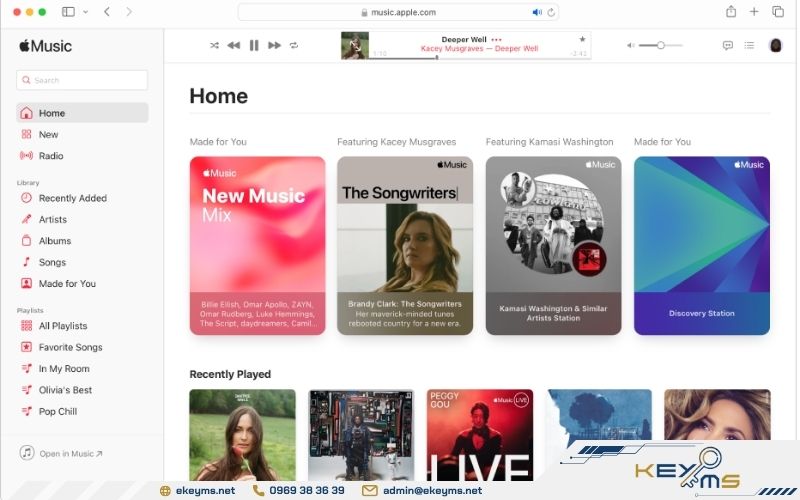Viewport: 800px width, 500px height.
Task: Seek within the song progress bar
Action: pos(480,58)
